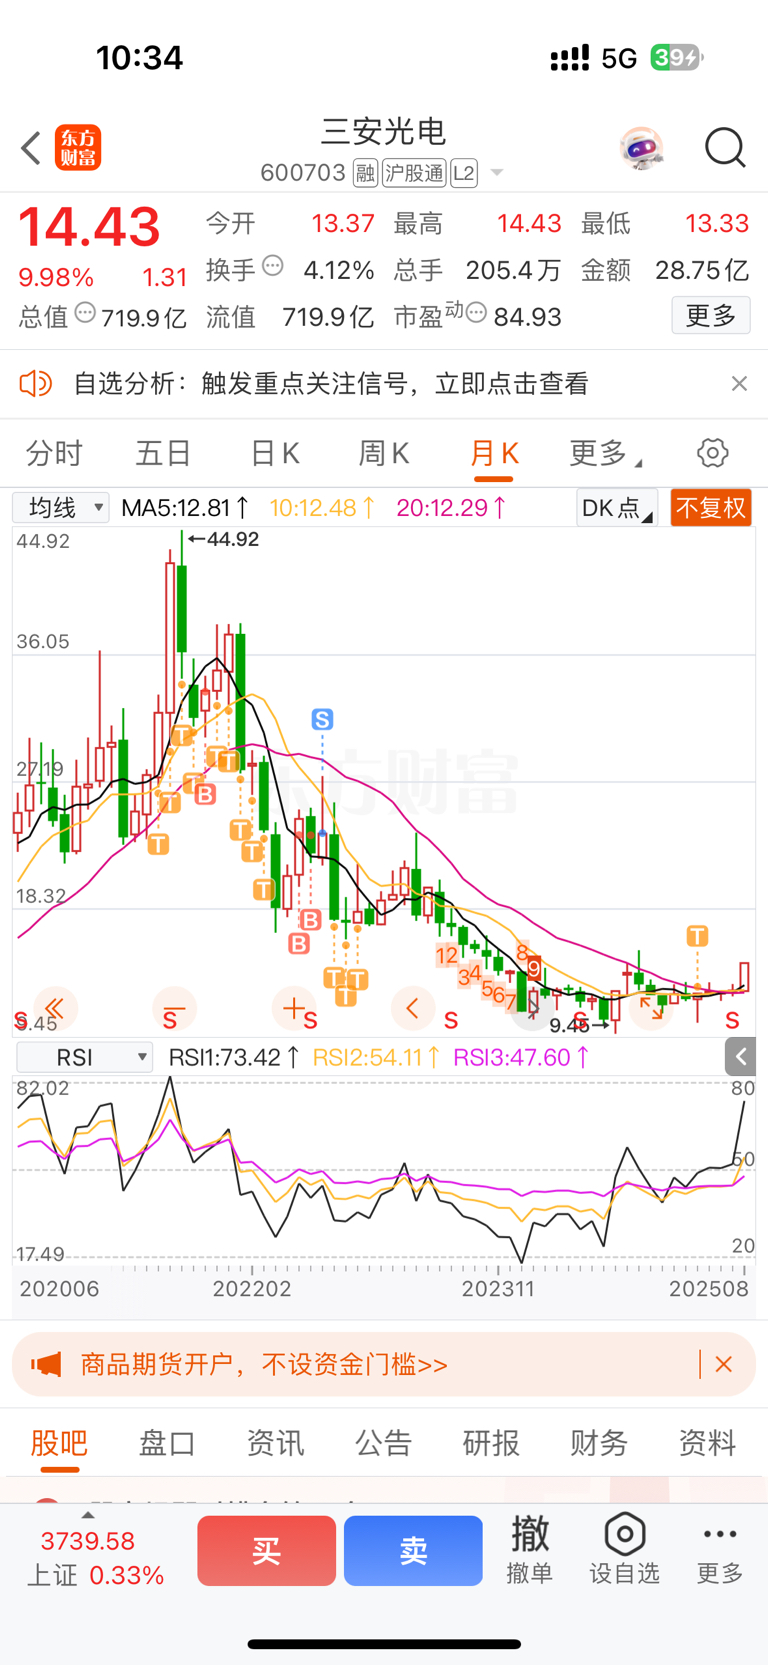Open 撤单 cancel order

530,1550
